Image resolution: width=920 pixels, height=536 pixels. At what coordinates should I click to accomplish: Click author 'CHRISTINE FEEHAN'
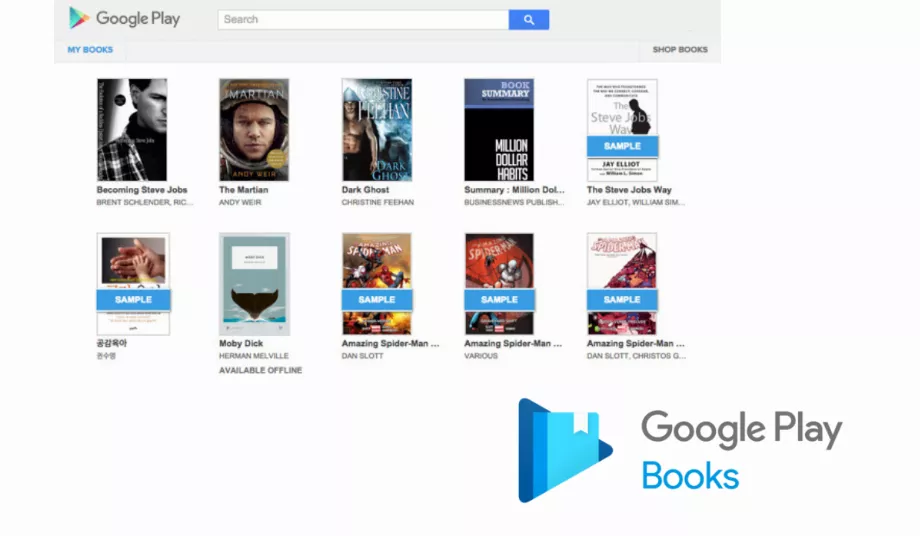pyautogui.click(x=378, y=202)
